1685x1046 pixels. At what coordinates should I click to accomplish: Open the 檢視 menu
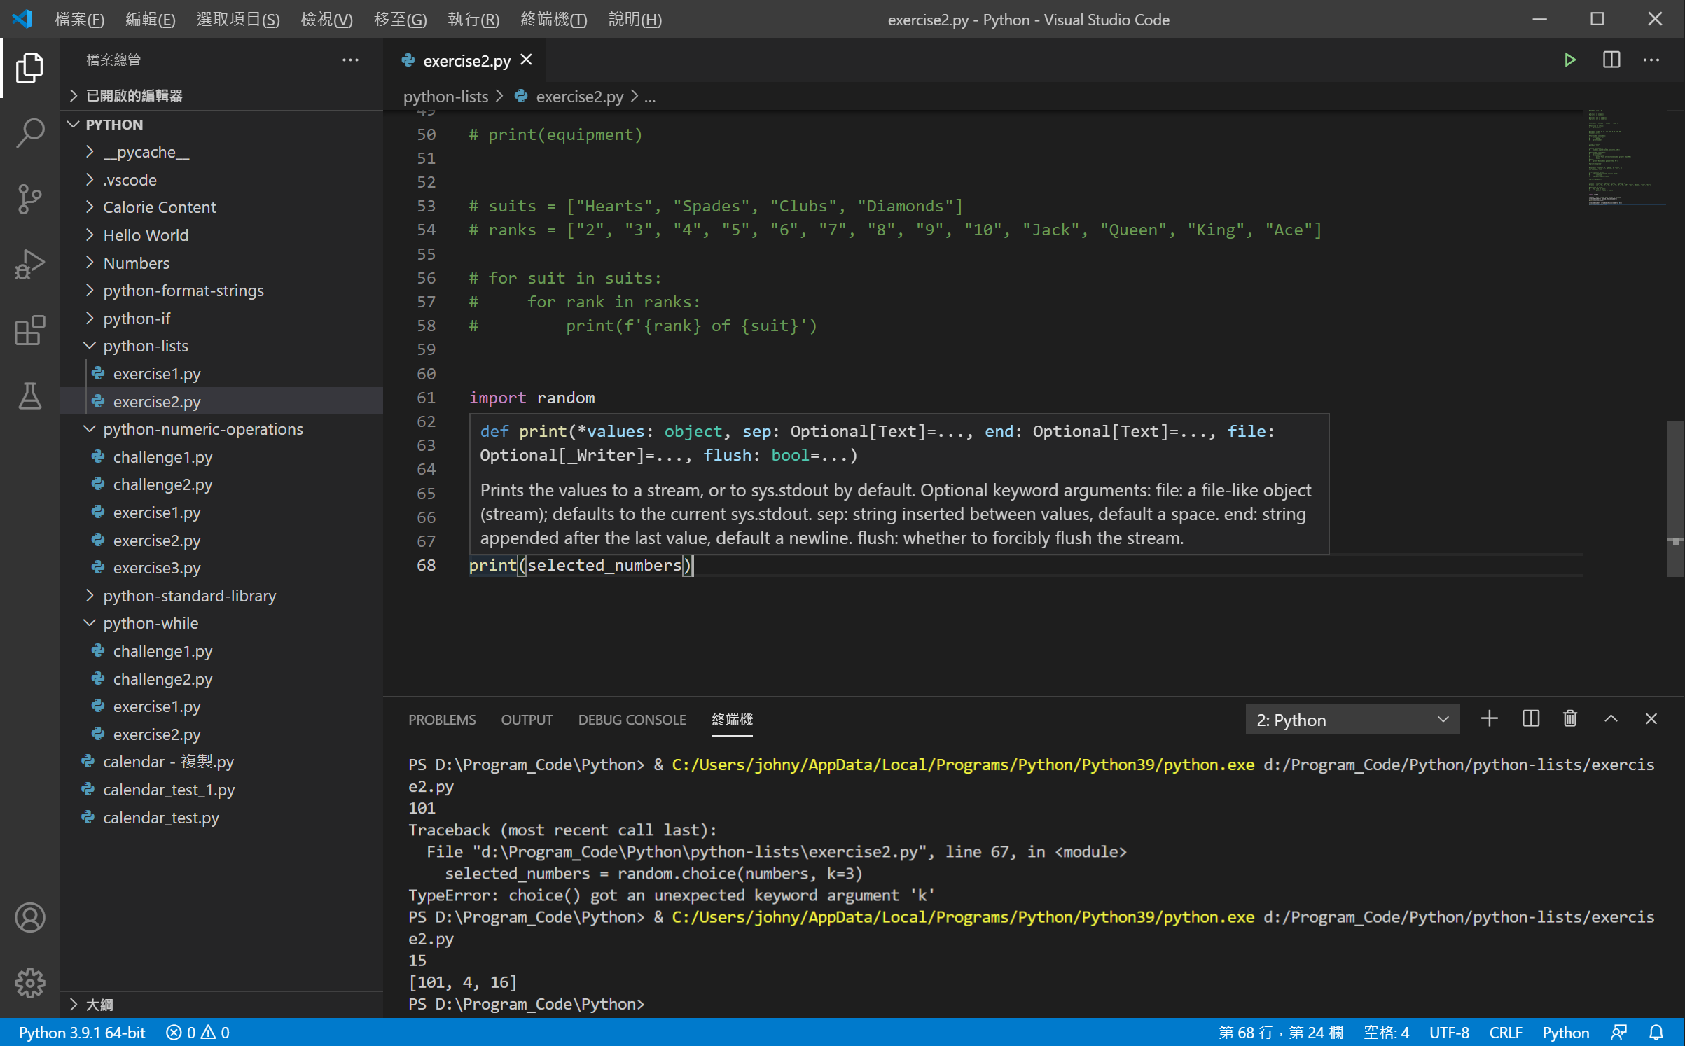326,18
